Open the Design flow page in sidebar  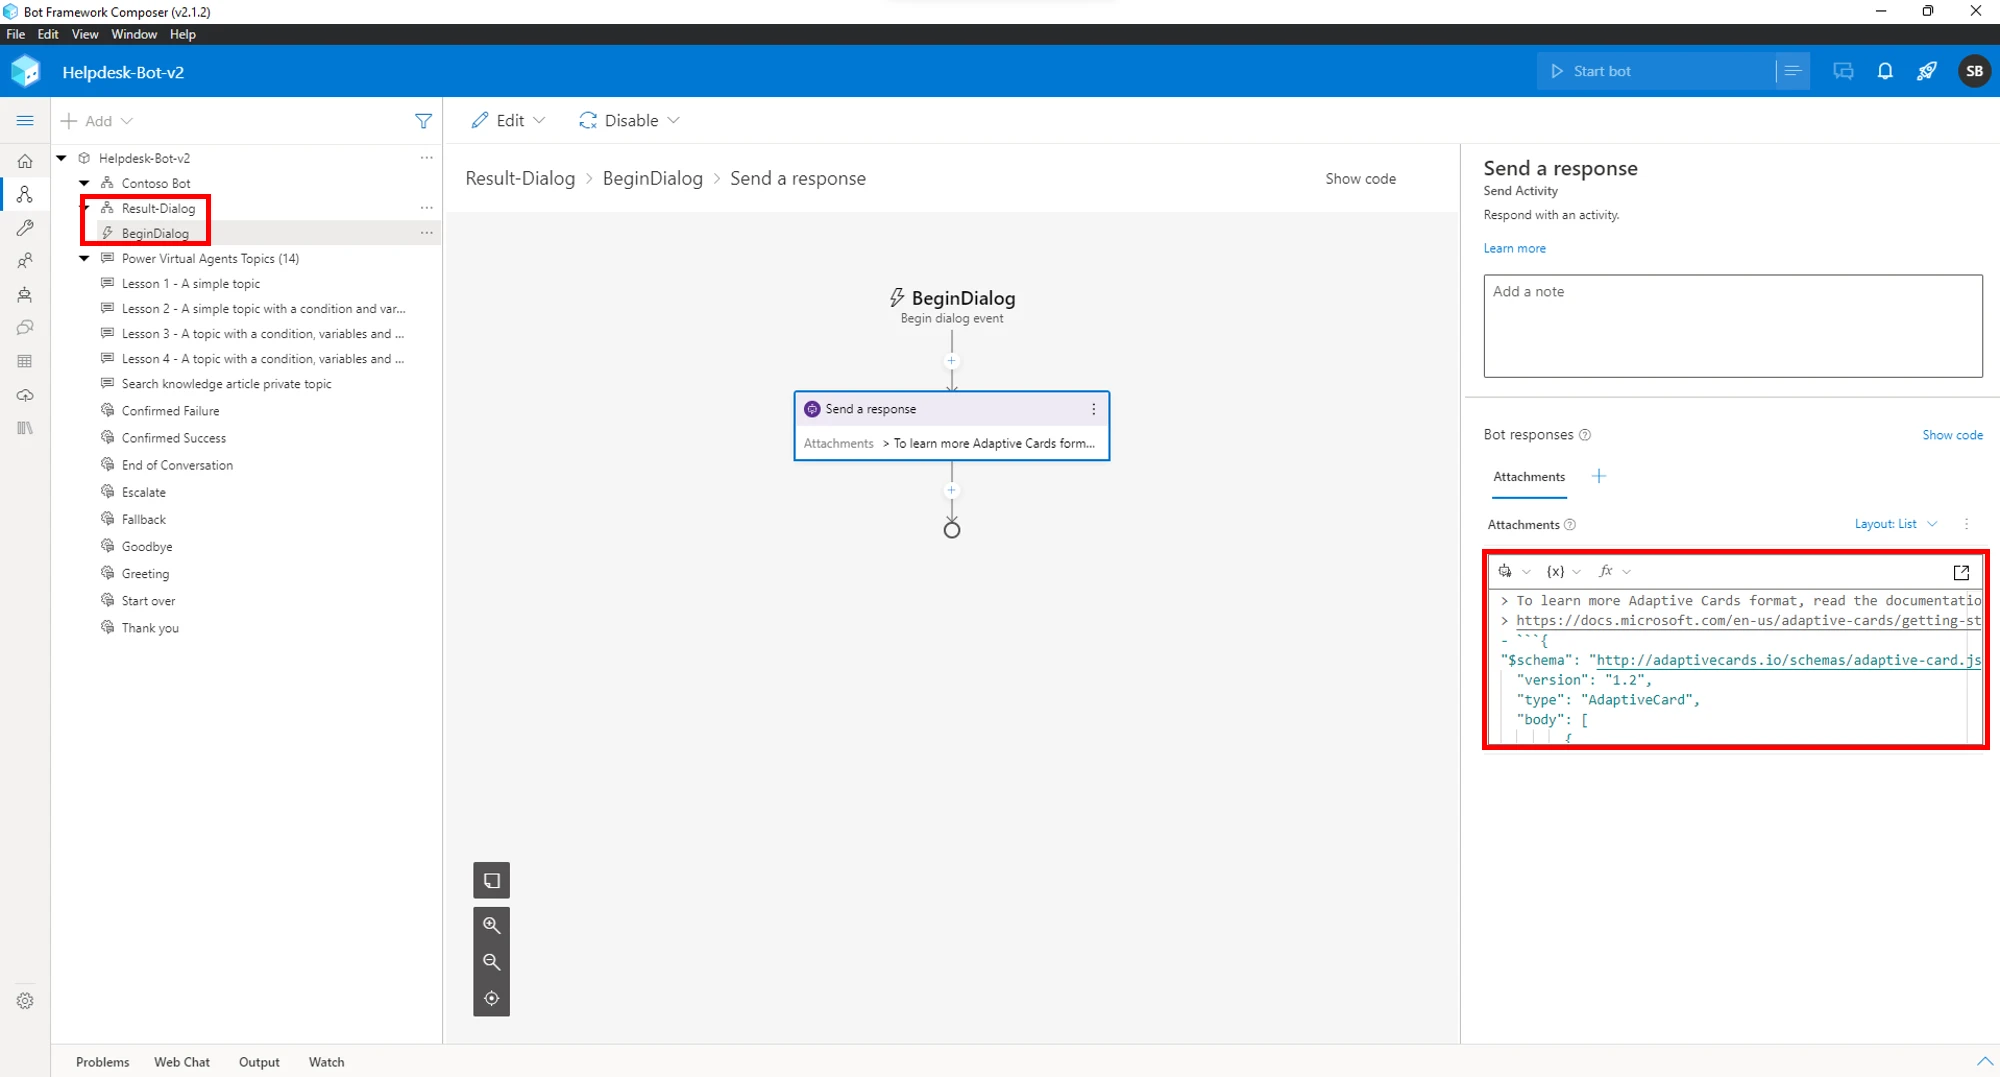coord(25,194)
